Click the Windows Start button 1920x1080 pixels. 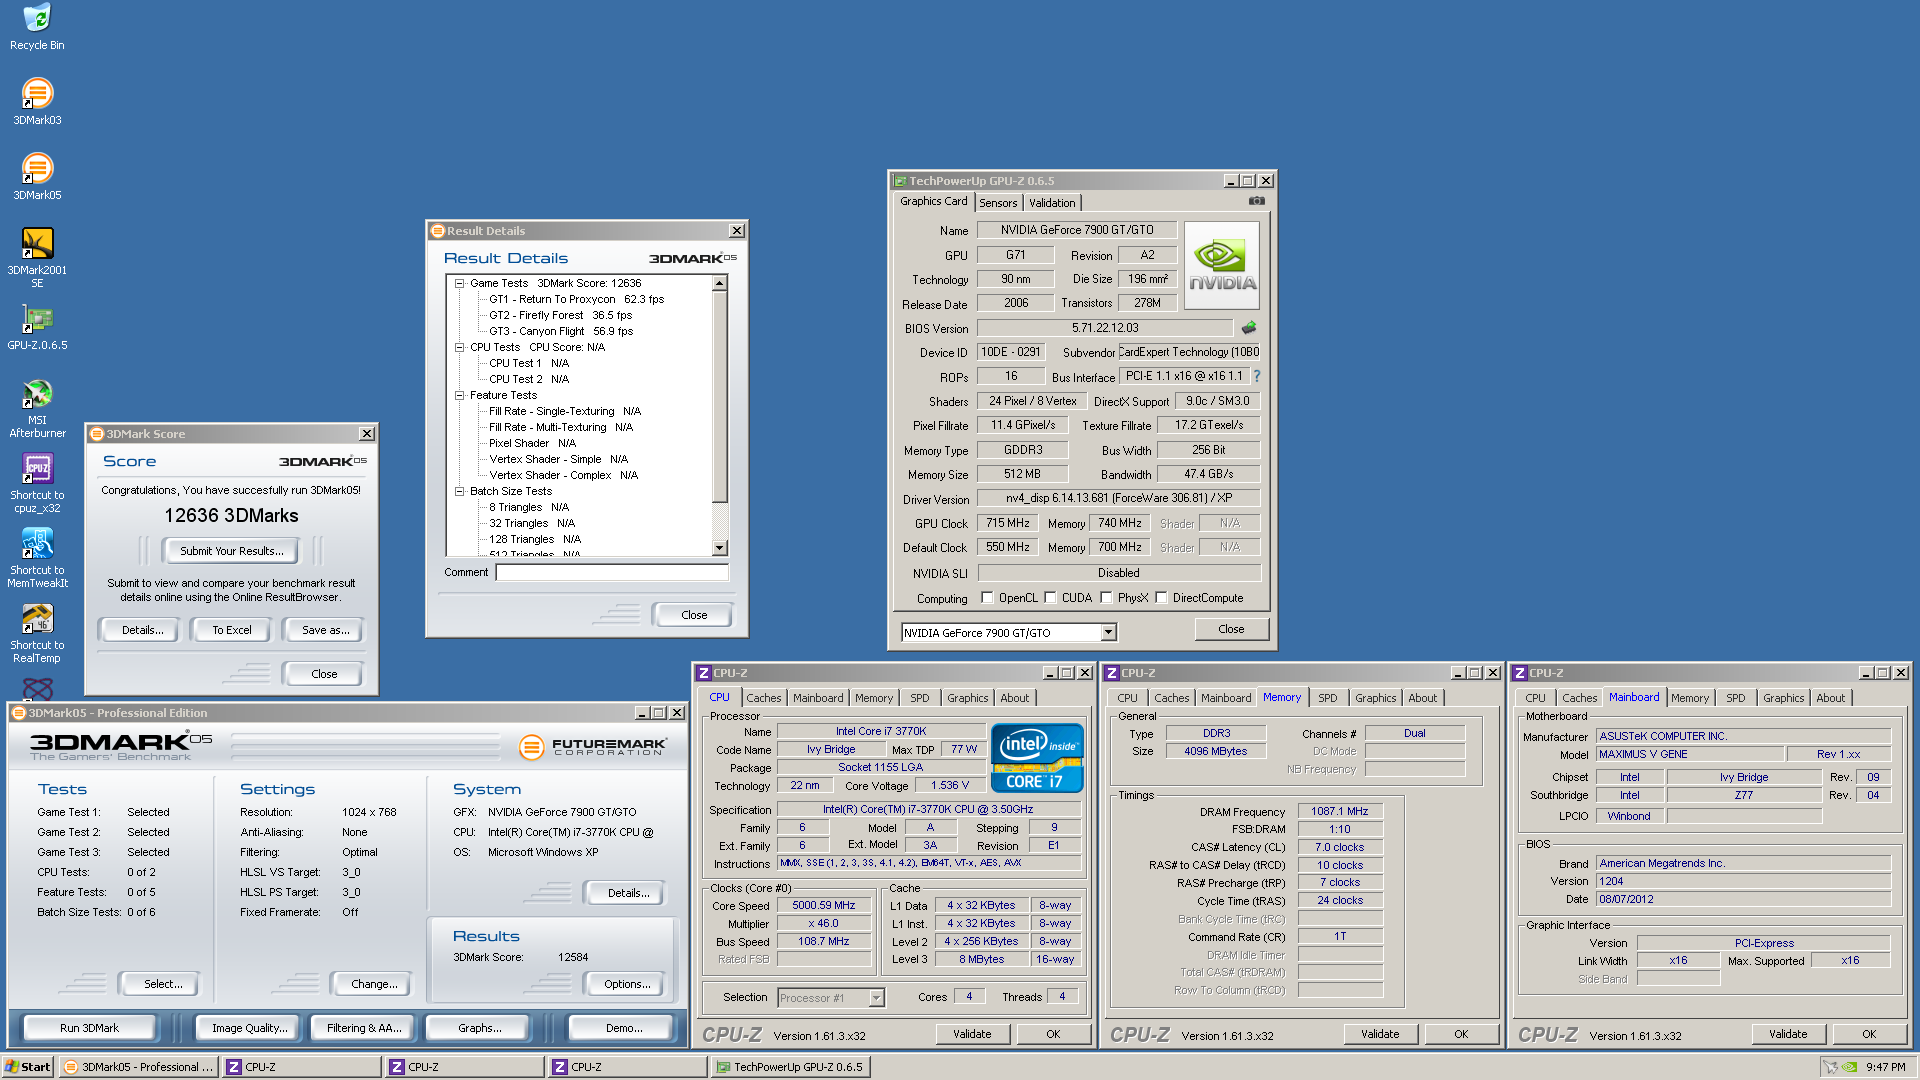point(27,1067)
